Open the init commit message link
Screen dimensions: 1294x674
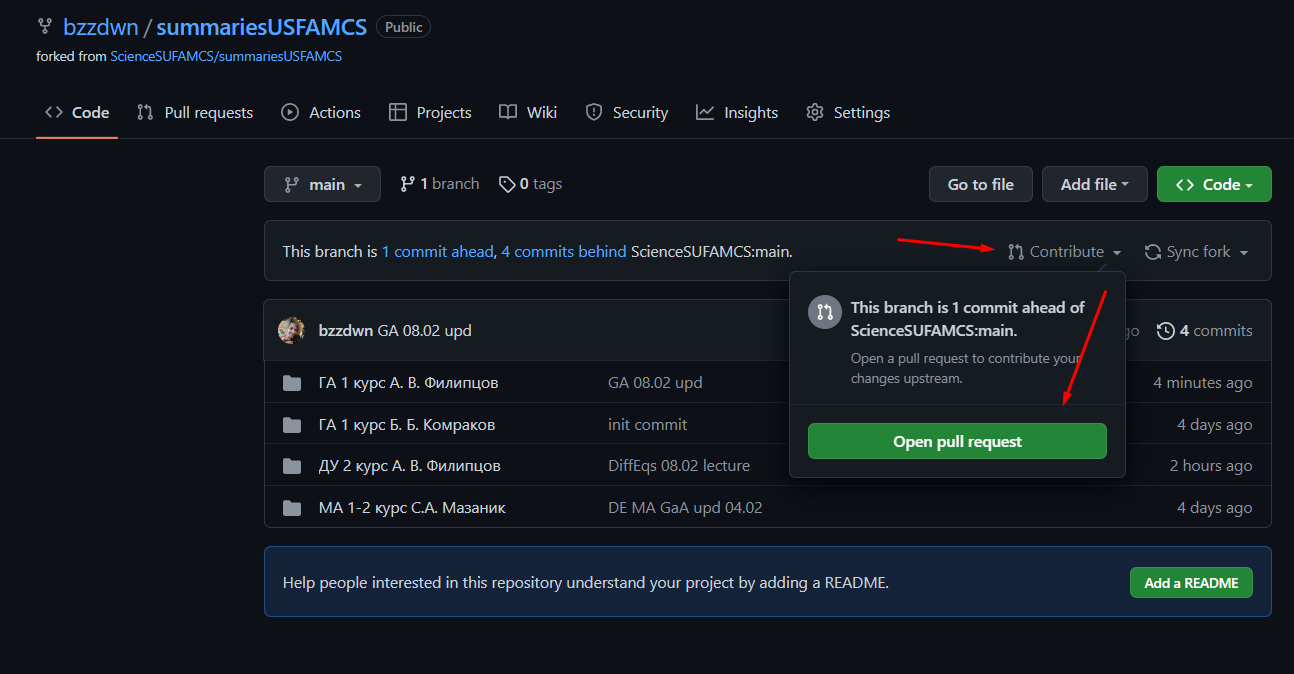(x=647, y=425)
